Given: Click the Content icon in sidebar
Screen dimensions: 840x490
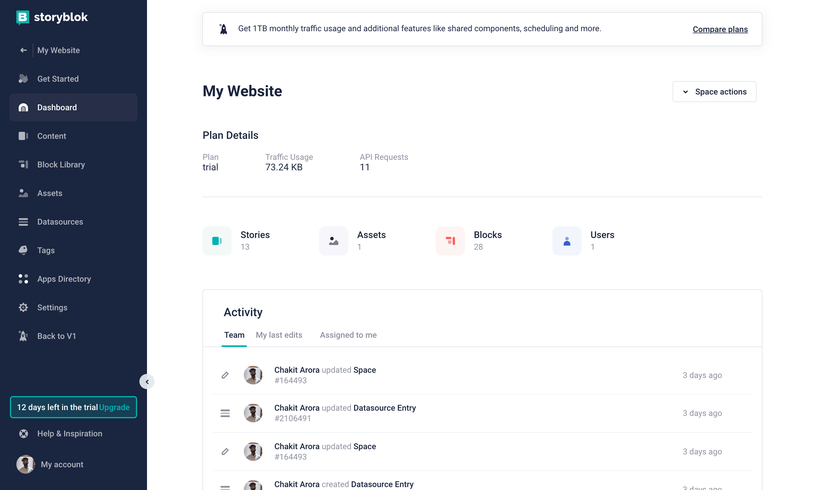Looking at the screenshot, I should pos(23,136).
